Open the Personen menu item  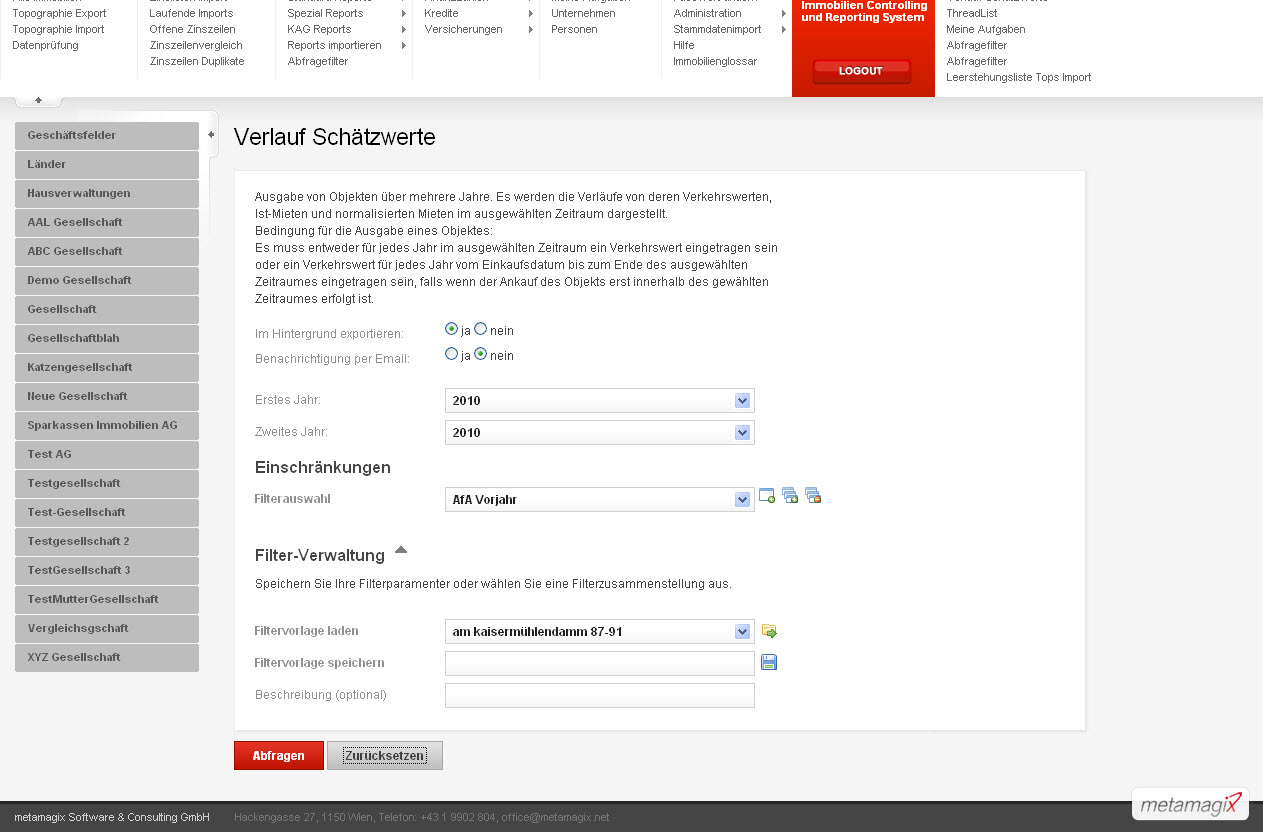coord(574,29)
